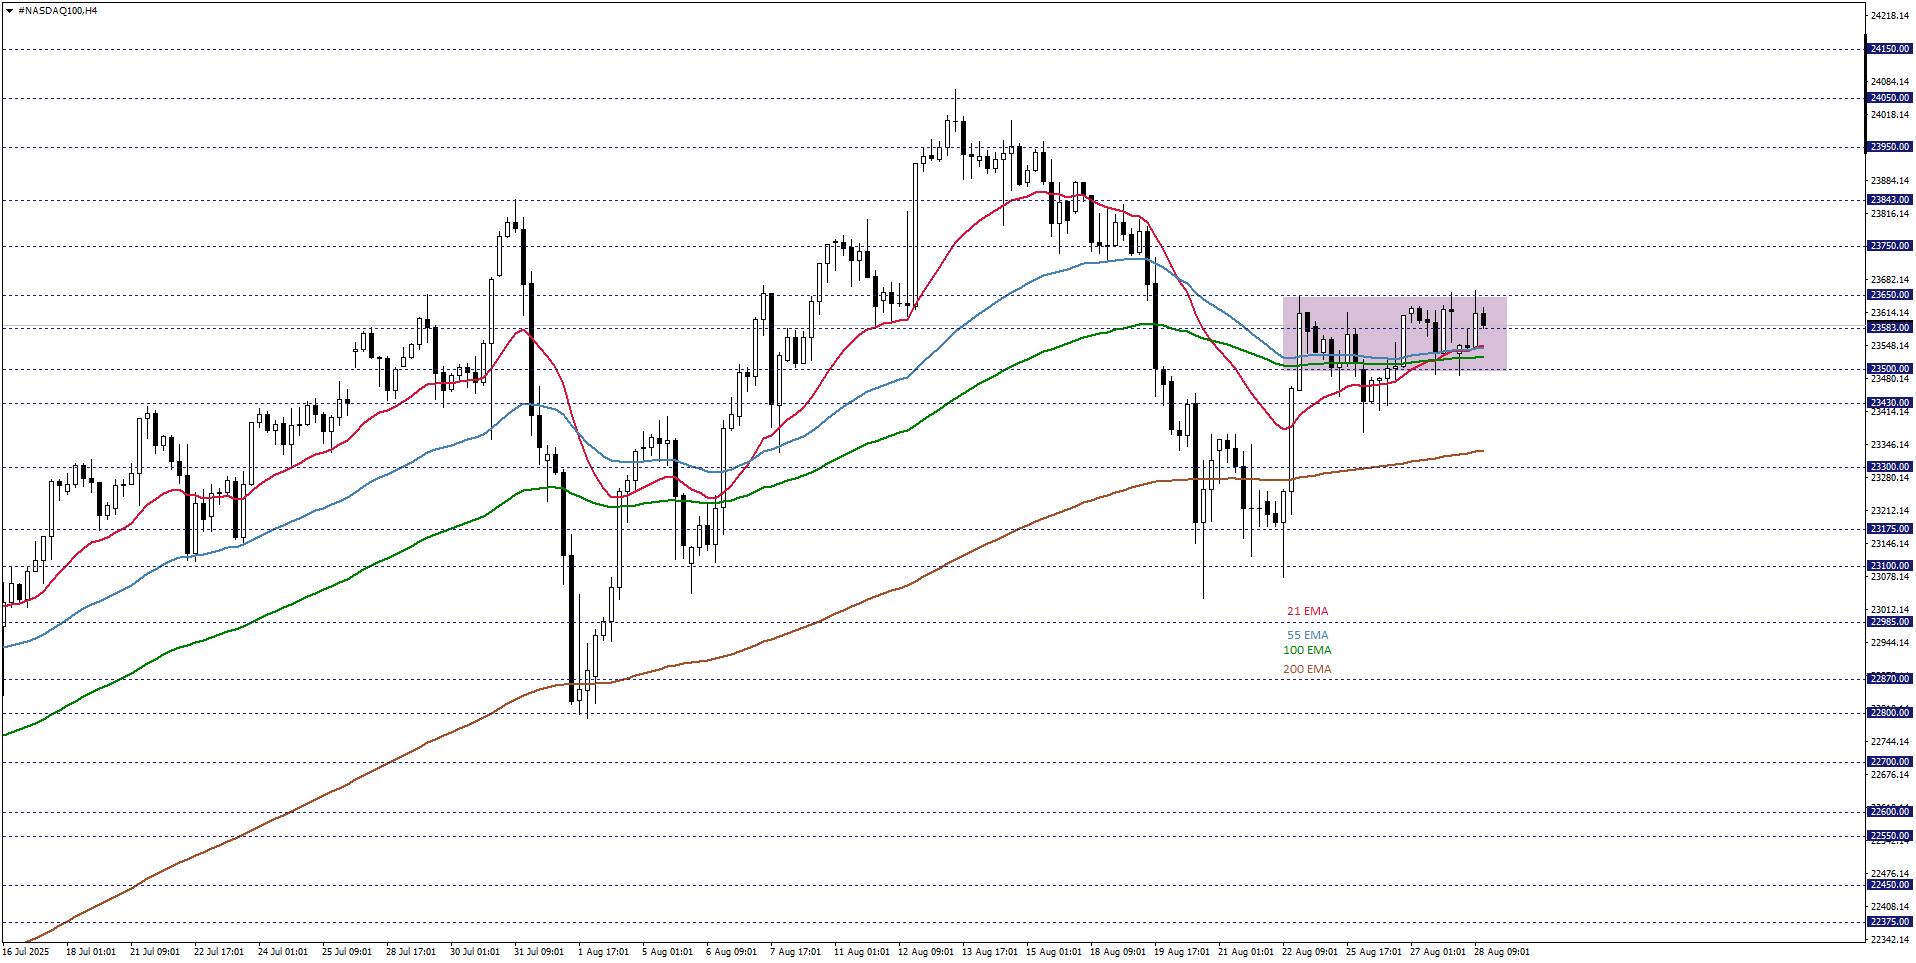Click the 24218.14 price scale value
Viewport: 1916px width, 963px height.
pyautogui.click(x=1890, y=16)
